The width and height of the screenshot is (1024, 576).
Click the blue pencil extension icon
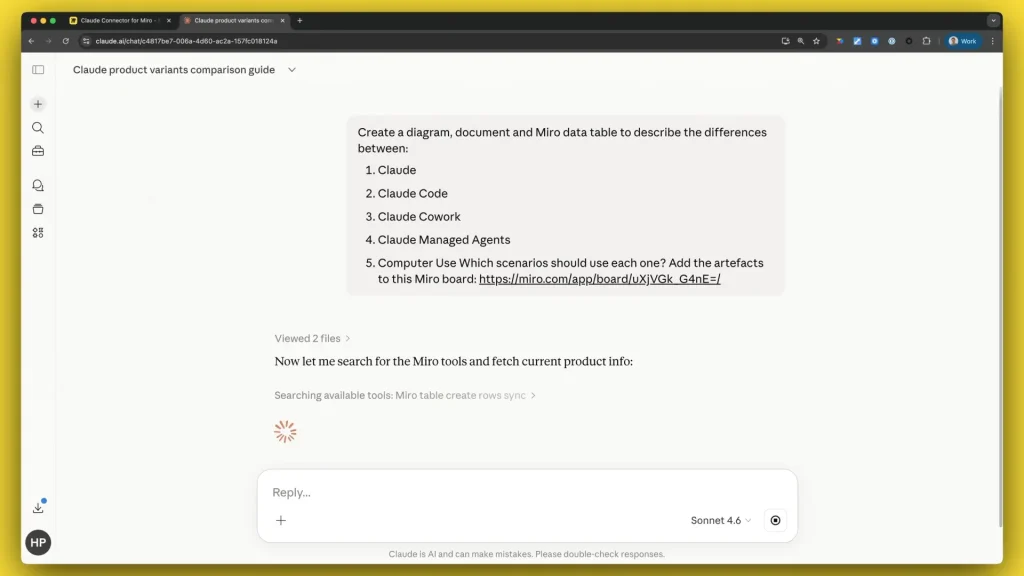tap(857, 41)
